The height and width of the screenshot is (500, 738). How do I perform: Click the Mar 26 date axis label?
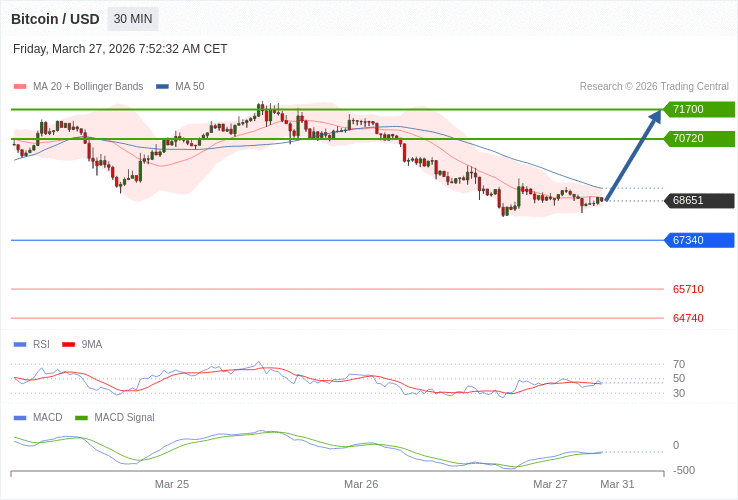point(361,484)
